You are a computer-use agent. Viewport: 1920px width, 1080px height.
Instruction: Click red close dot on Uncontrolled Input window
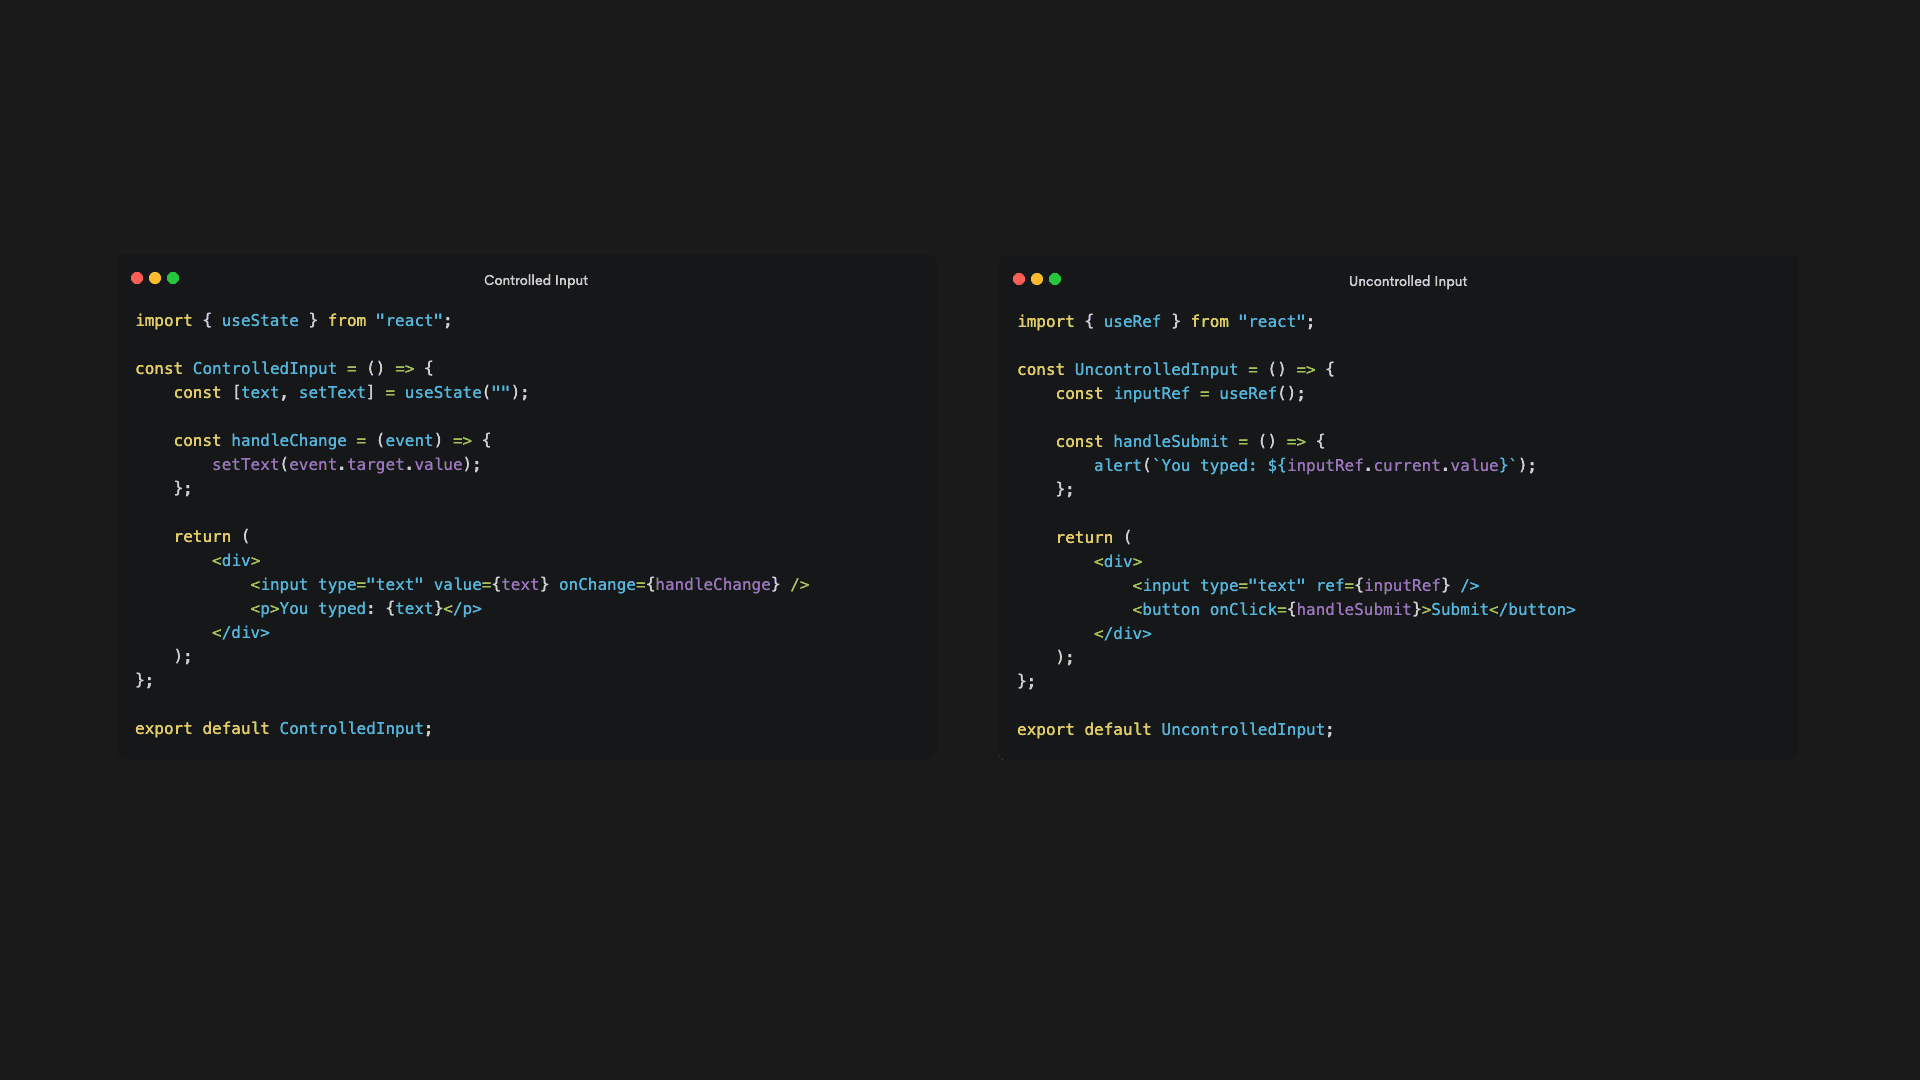[x=1019, y=279]
